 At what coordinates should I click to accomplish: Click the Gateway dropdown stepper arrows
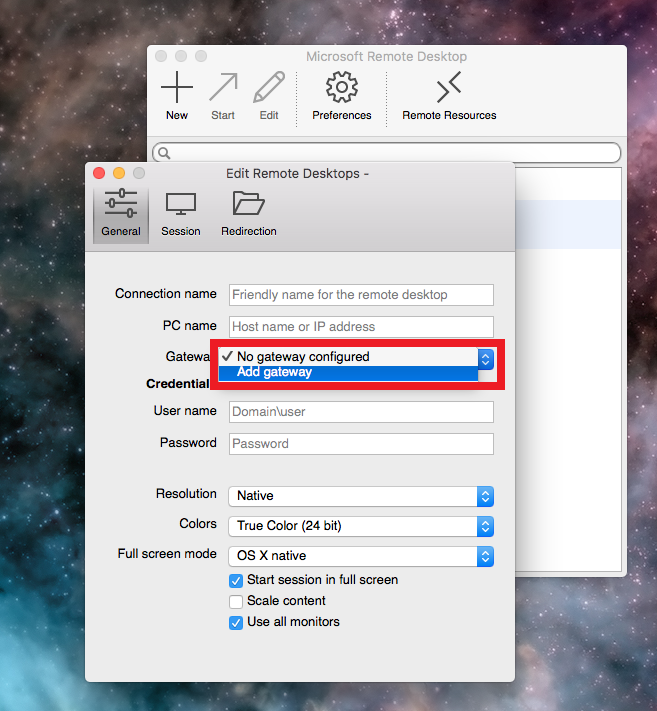tap(486, 360)
